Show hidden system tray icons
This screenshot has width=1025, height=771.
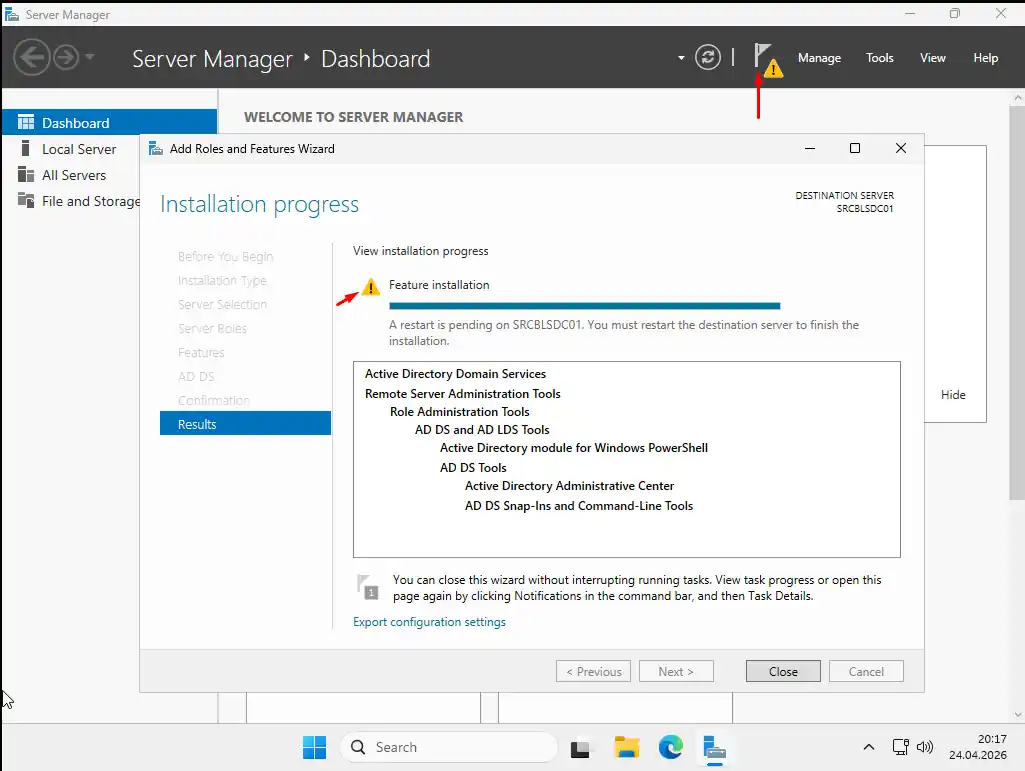pyautogui.click(x=868, y=747)
